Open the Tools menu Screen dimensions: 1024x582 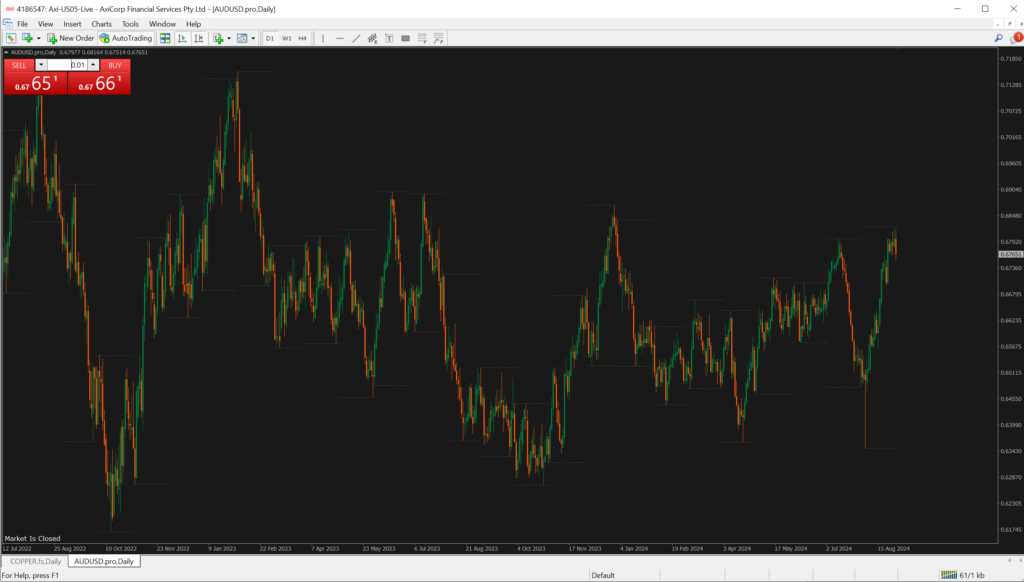[x=130, y=24]
